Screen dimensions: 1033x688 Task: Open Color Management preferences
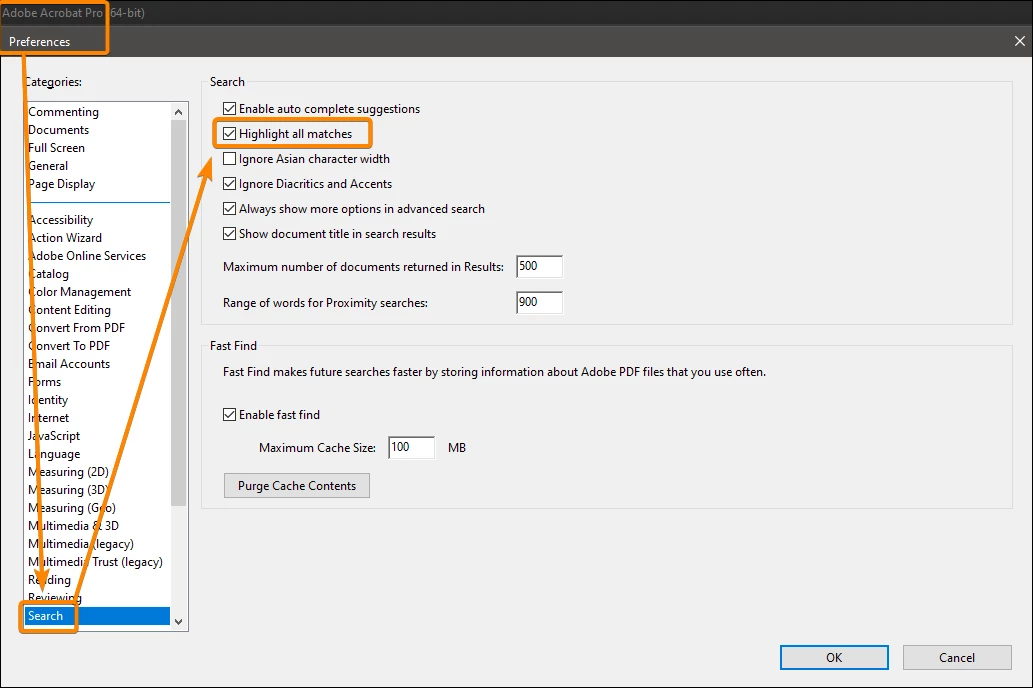(79, 292)
